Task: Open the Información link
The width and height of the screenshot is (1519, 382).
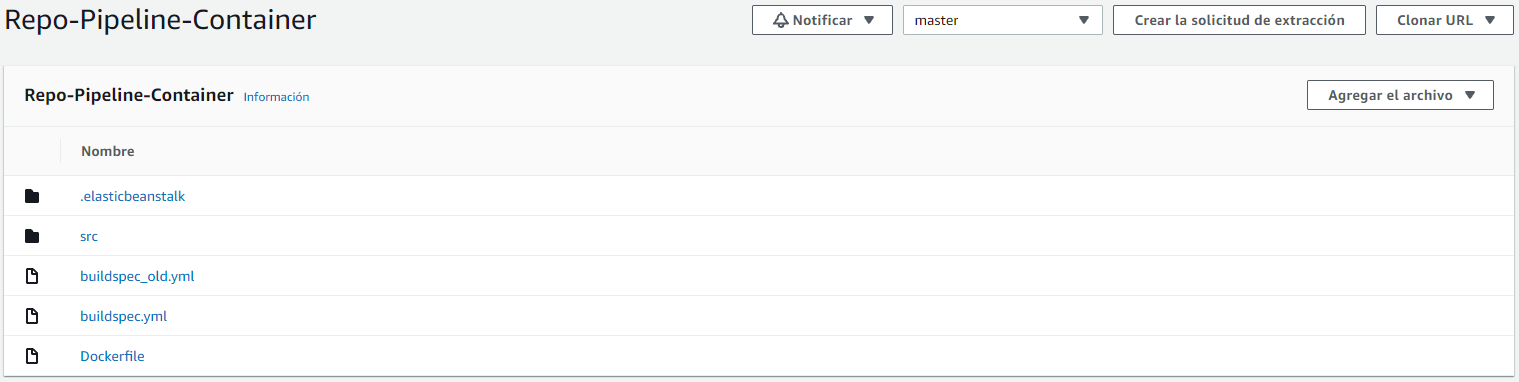Action: [x=277, y=97]
